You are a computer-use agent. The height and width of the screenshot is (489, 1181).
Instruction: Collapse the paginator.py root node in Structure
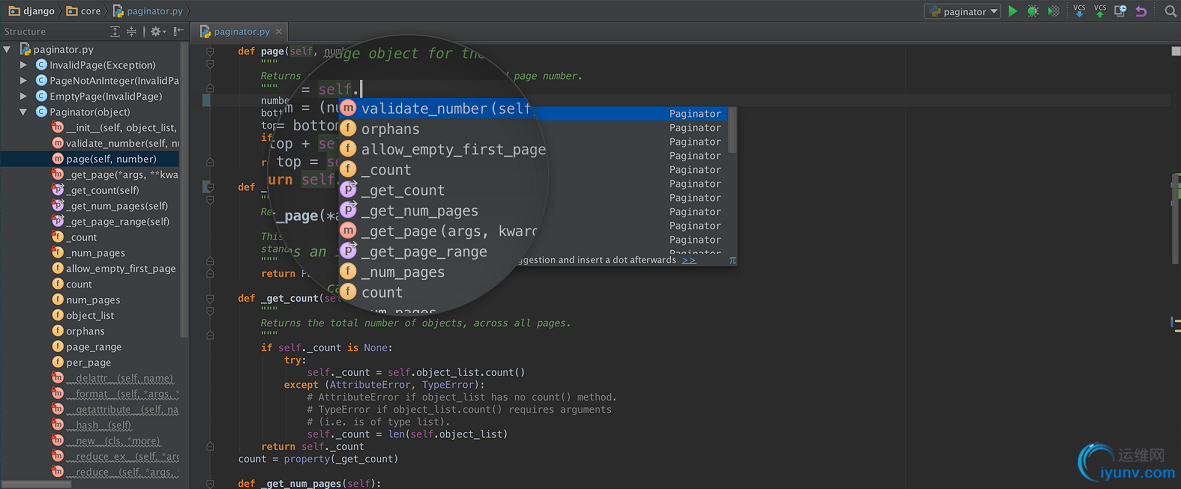(7, 50)
